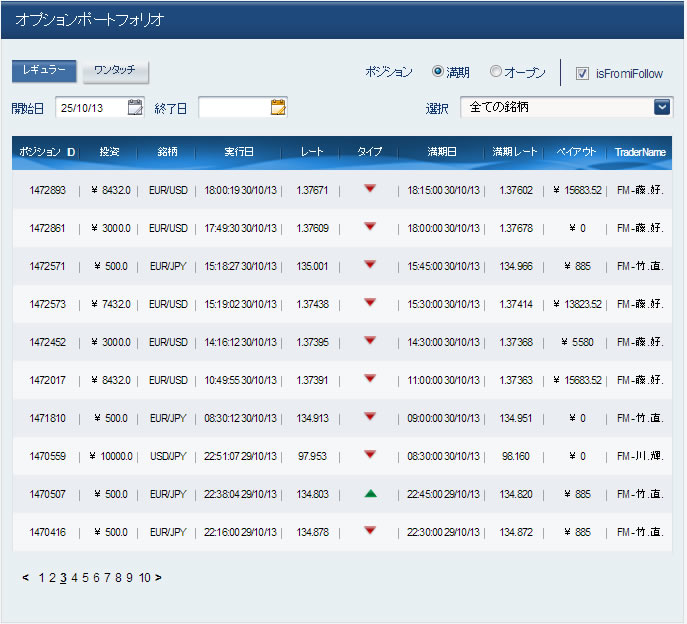The height and width of the screenshot is (624, 687).
Task: Click red down arrow in row 1472573
Action: (x=370, y=302)
